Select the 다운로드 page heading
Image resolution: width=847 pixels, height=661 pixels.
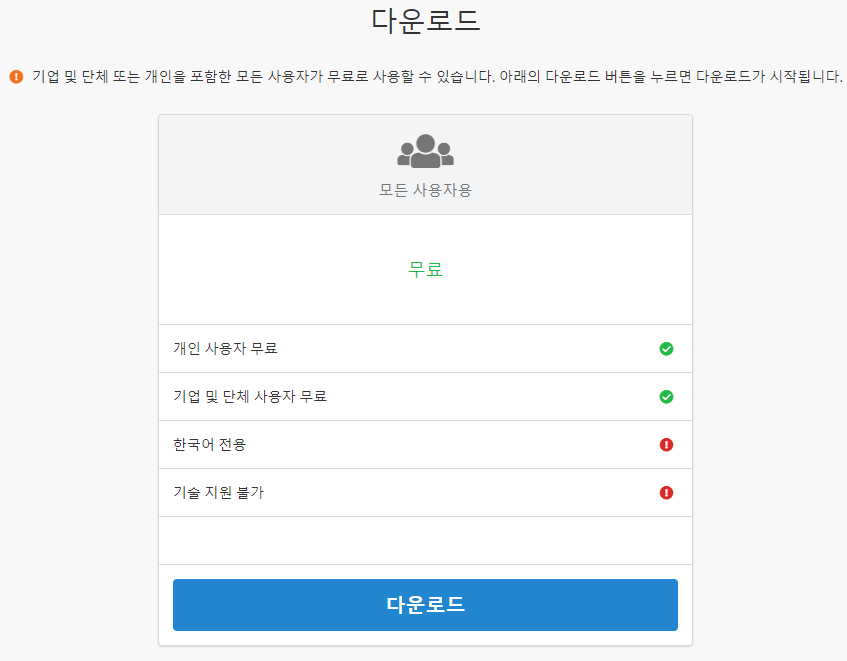coord(426,21)
